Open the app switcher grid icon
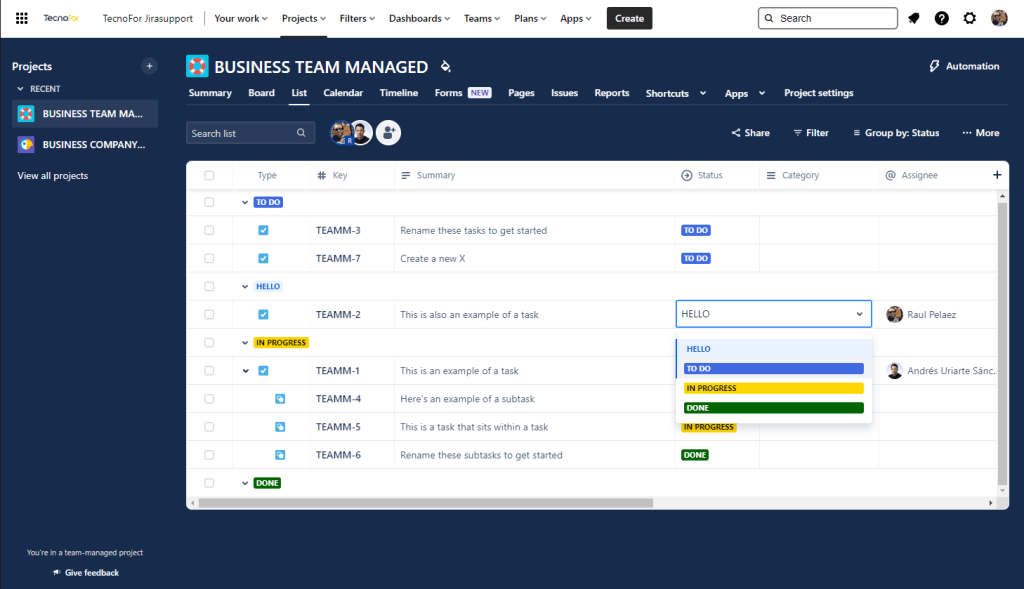1024x589 pixels. coord(21,18)
